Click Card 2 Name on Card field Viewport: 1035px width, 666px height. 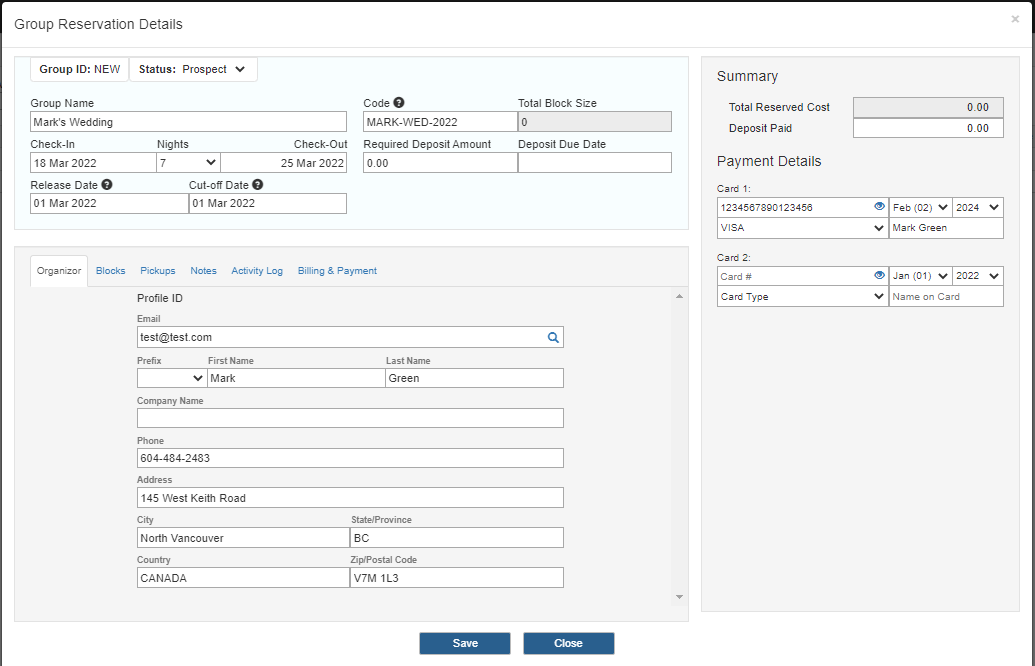(946, 296)
